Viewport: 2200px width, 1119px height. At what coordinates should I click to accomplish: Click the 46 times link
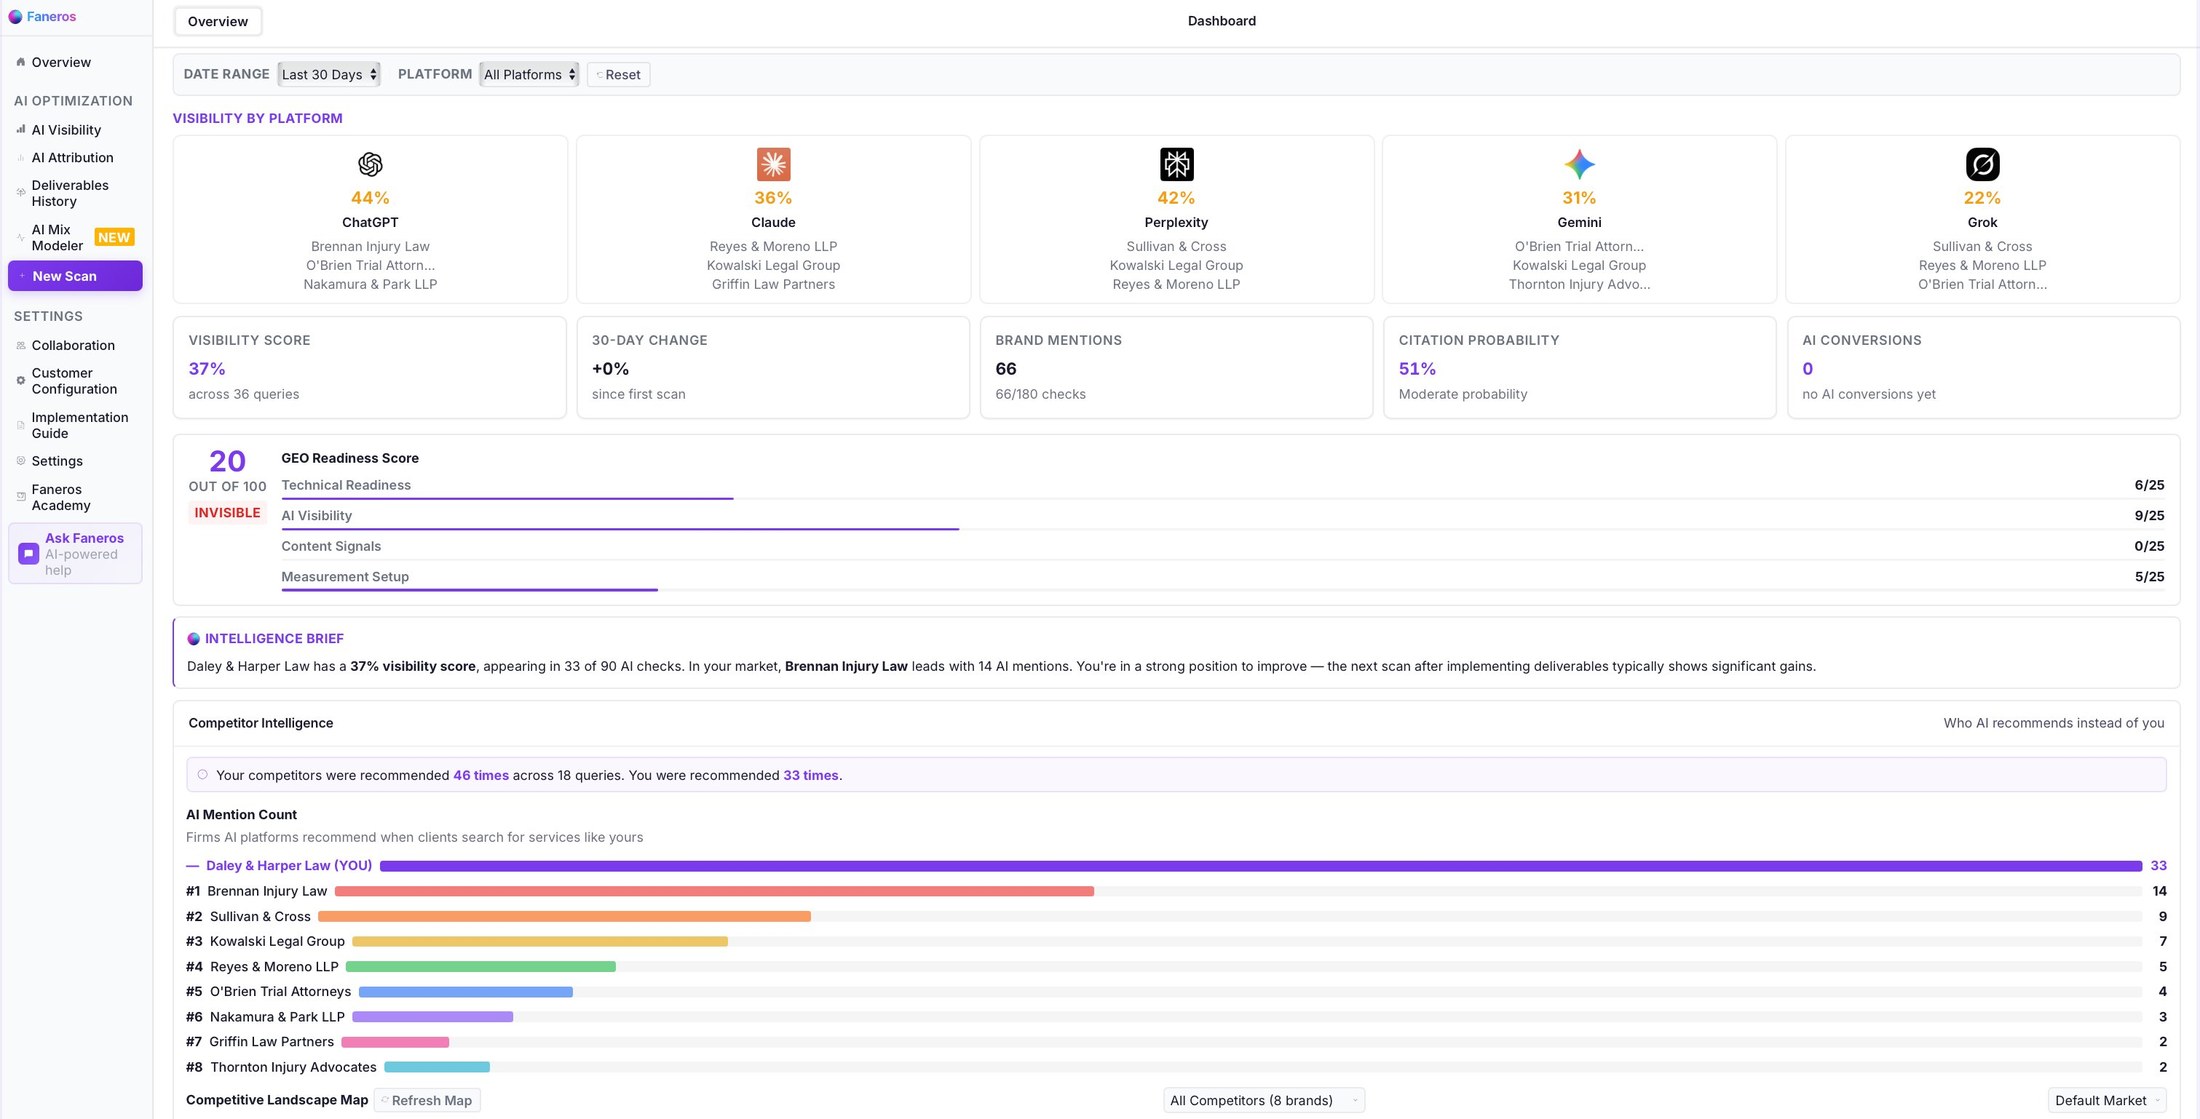pyautogui.click(x=481, y=775)
